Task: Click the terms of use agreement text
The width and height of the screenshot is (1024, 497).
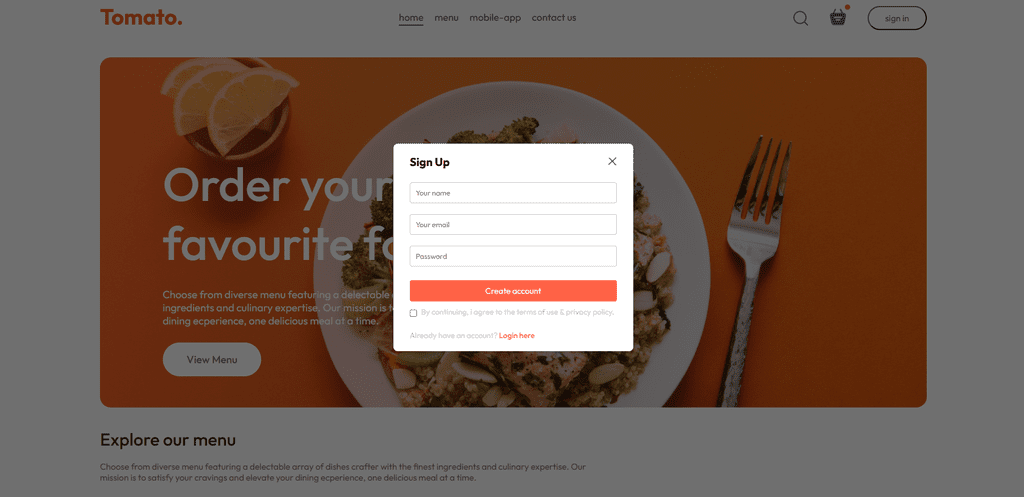Action: click(518, 312)
